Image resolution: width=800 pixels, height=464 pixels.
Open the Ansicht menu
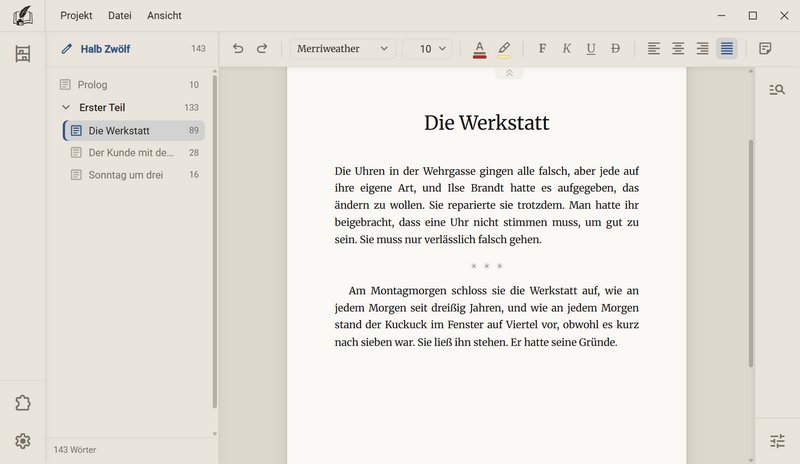coord(164,16)
